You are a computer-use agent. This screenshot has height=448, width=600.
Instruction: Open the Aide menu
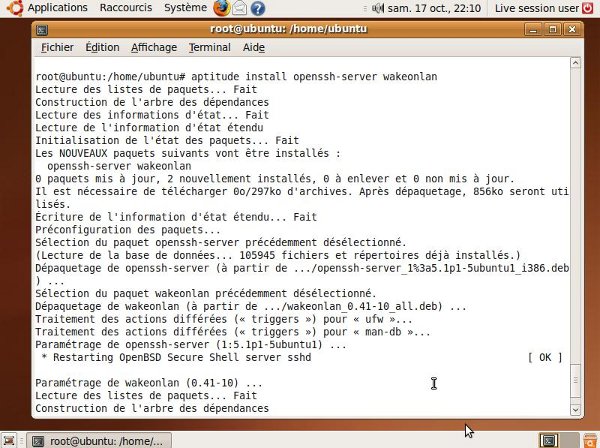(254, 48)
